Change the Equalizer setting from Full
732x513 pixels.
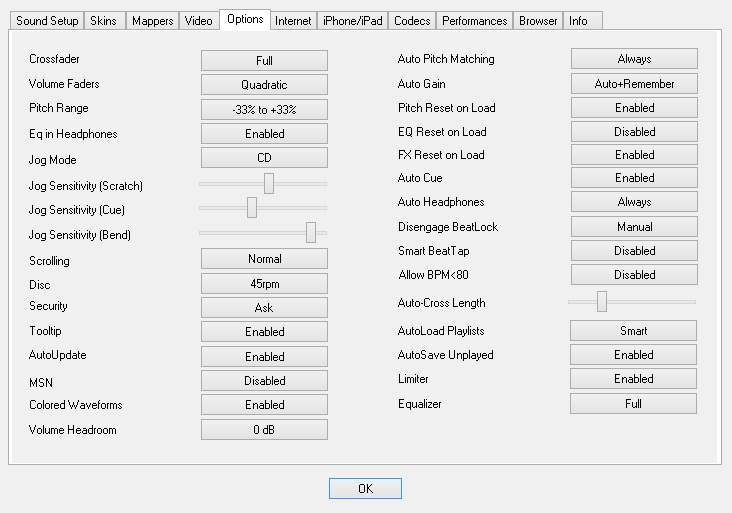point(633,404)
